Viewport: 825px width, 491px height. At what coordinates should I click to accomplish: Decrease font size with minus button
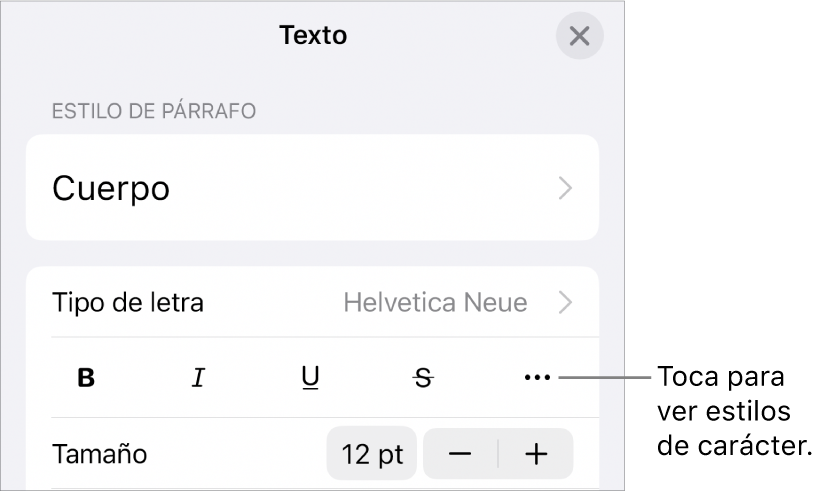[x=460, y=454]
